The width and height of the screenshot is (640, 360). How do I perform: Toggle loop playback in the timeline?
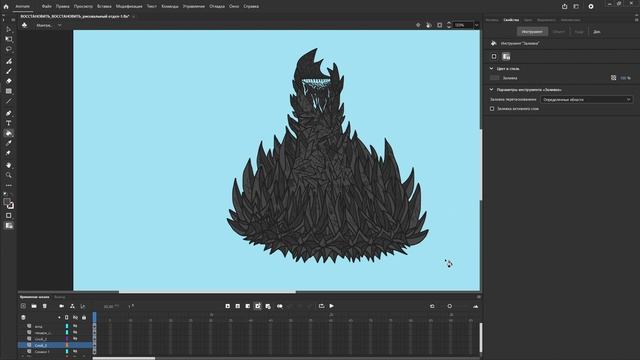322,306
